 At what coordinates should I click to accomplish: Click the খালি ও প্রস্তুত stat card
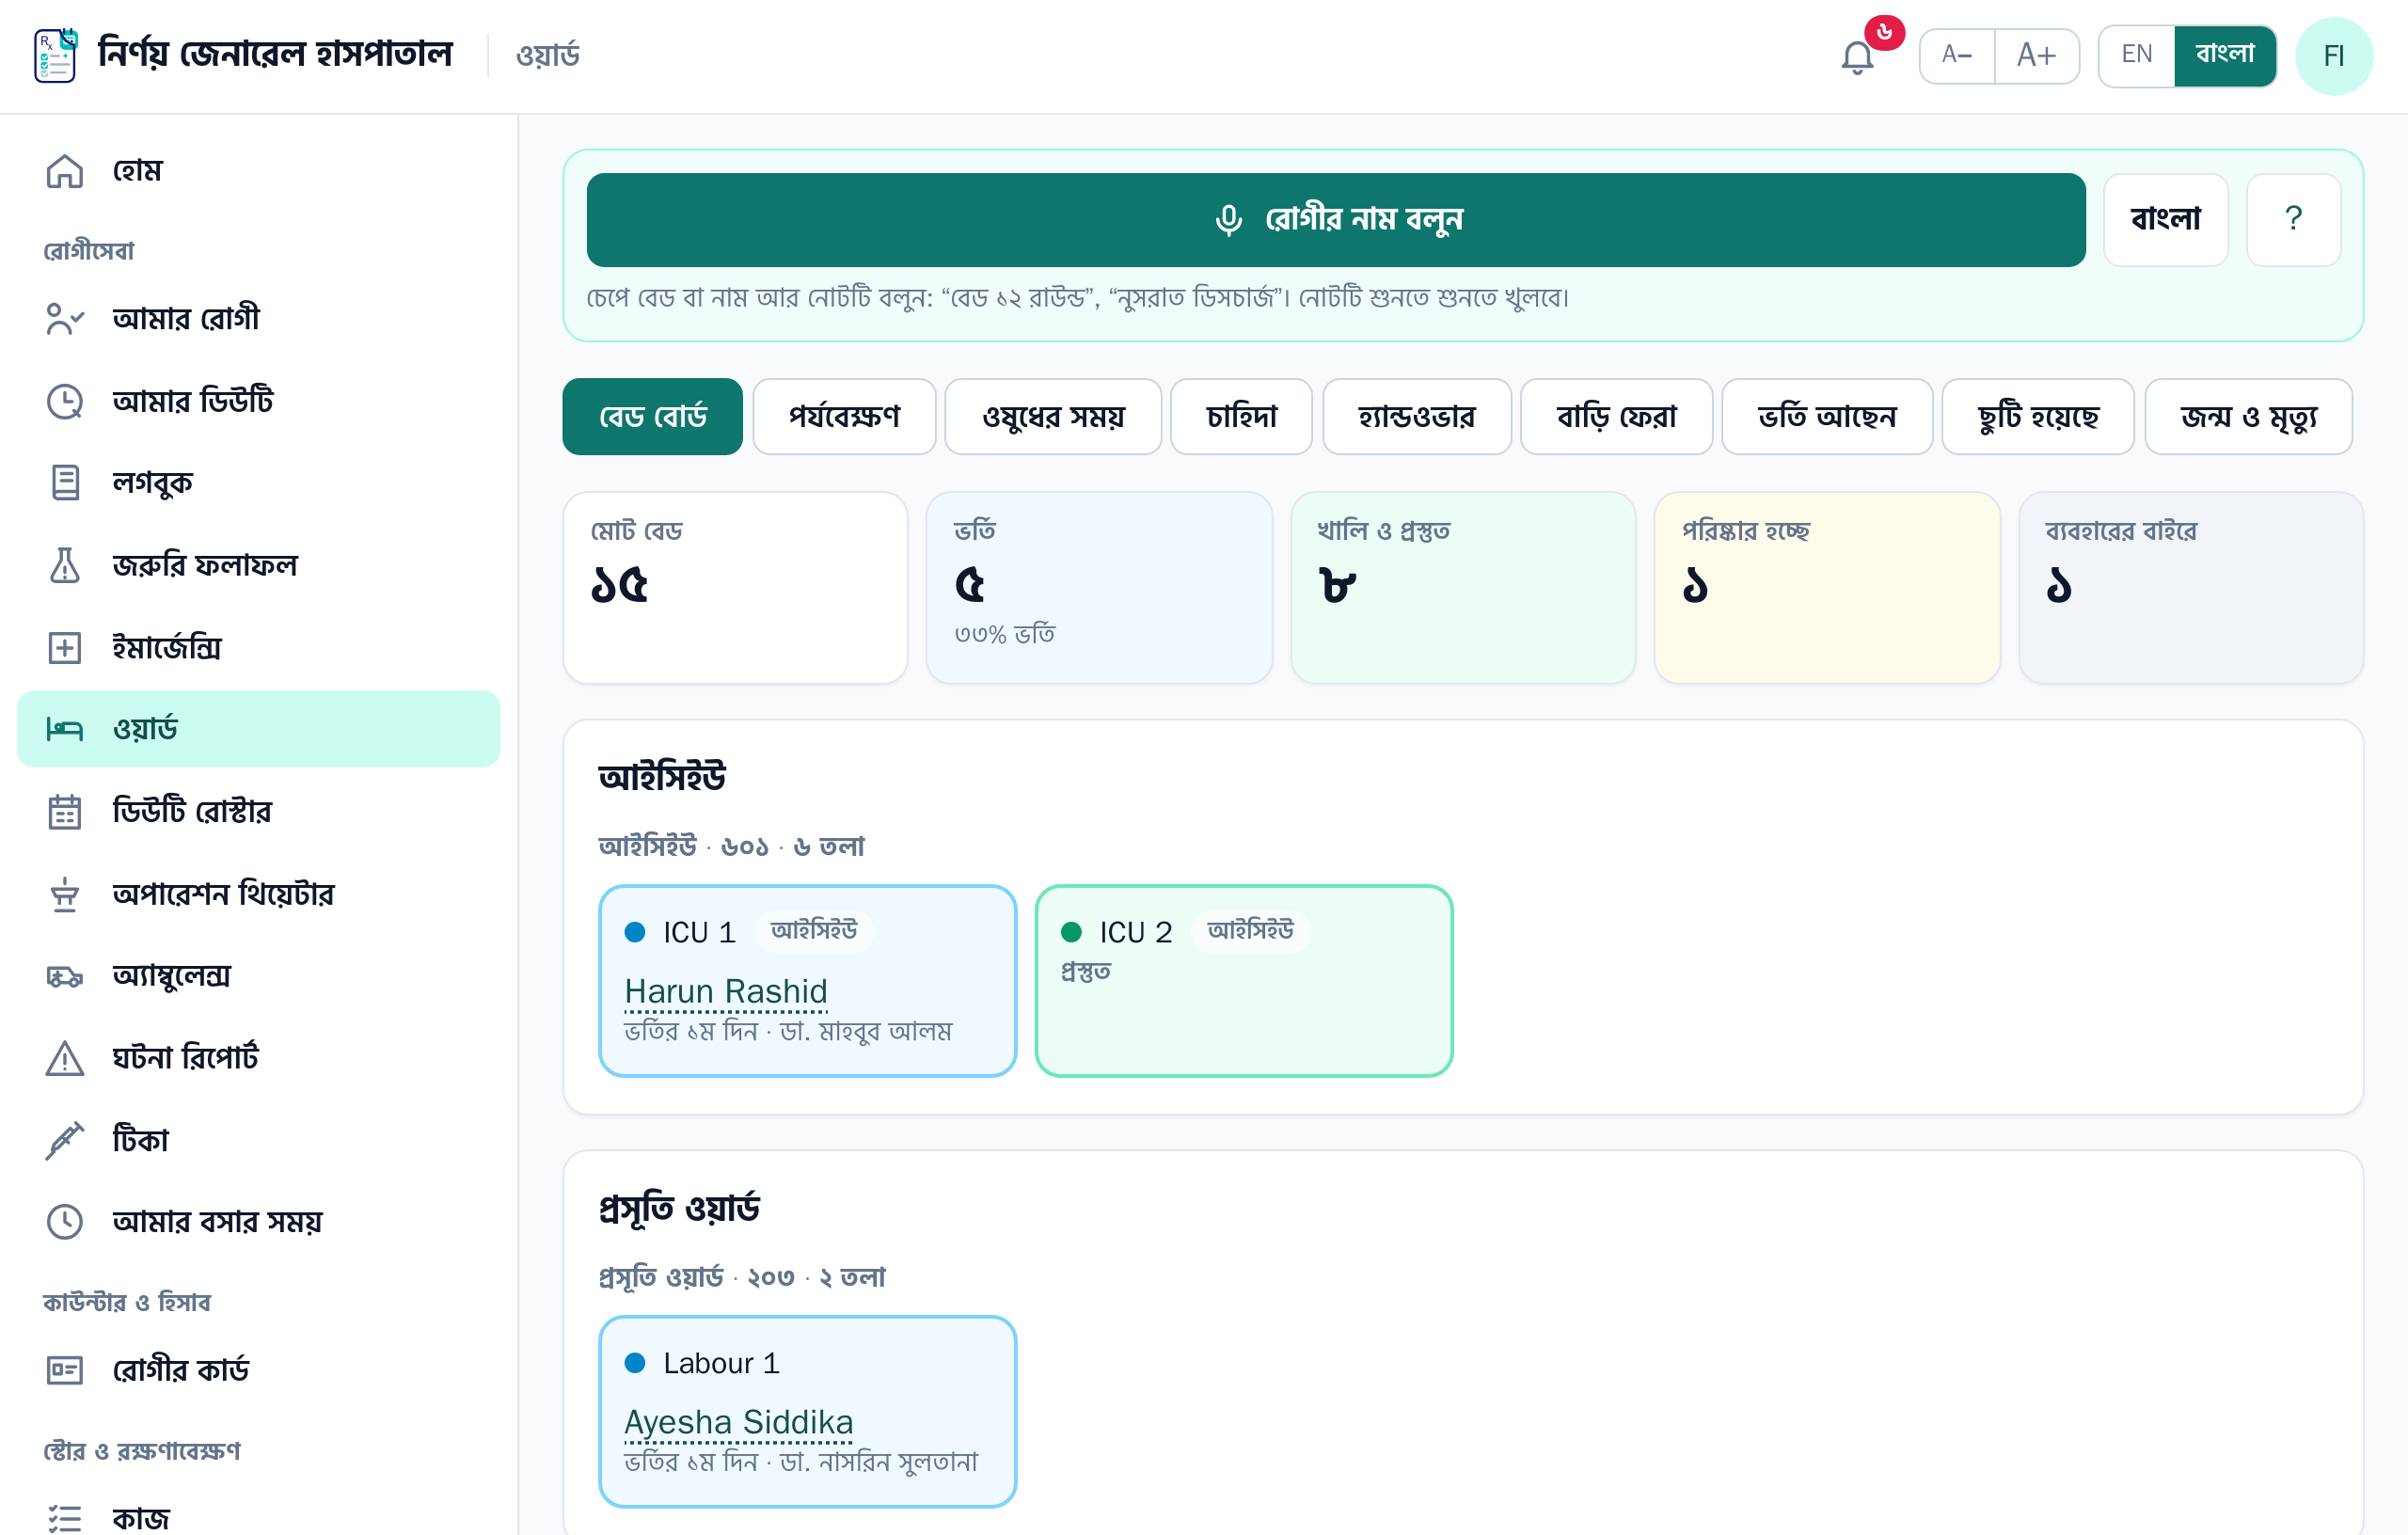(x=1462, y=587)
